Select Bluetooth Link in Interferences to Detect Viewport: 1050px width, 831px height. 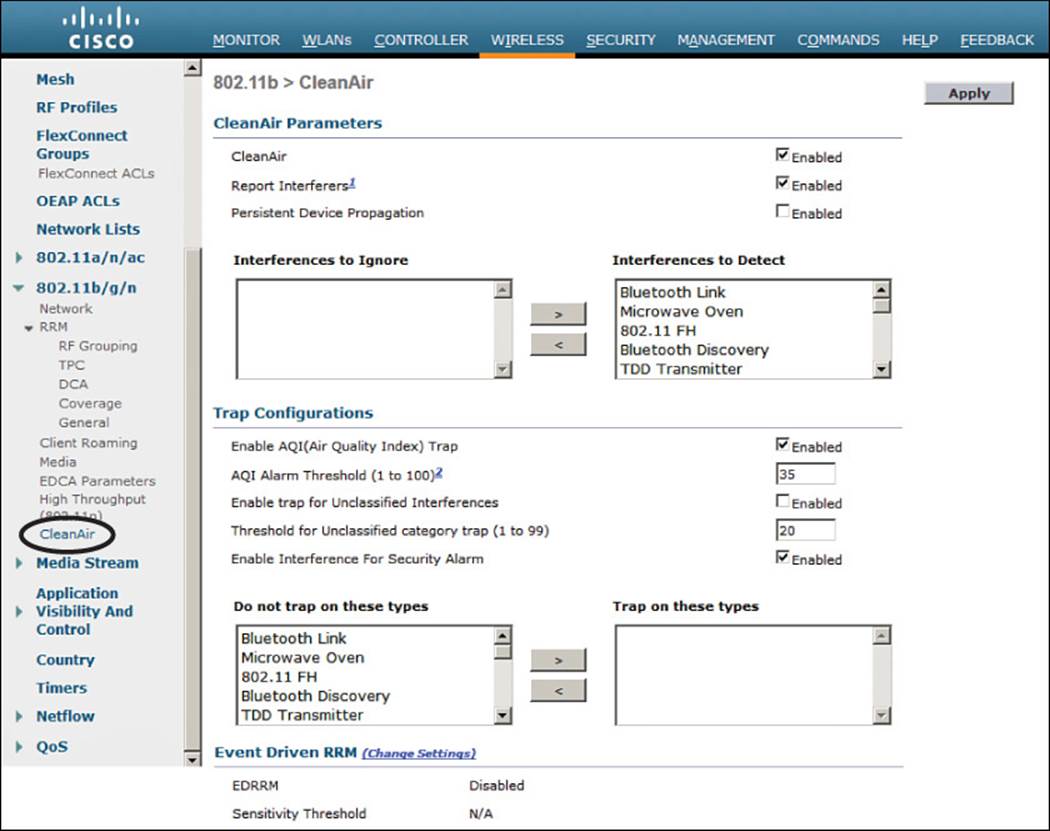coord(672,293)
